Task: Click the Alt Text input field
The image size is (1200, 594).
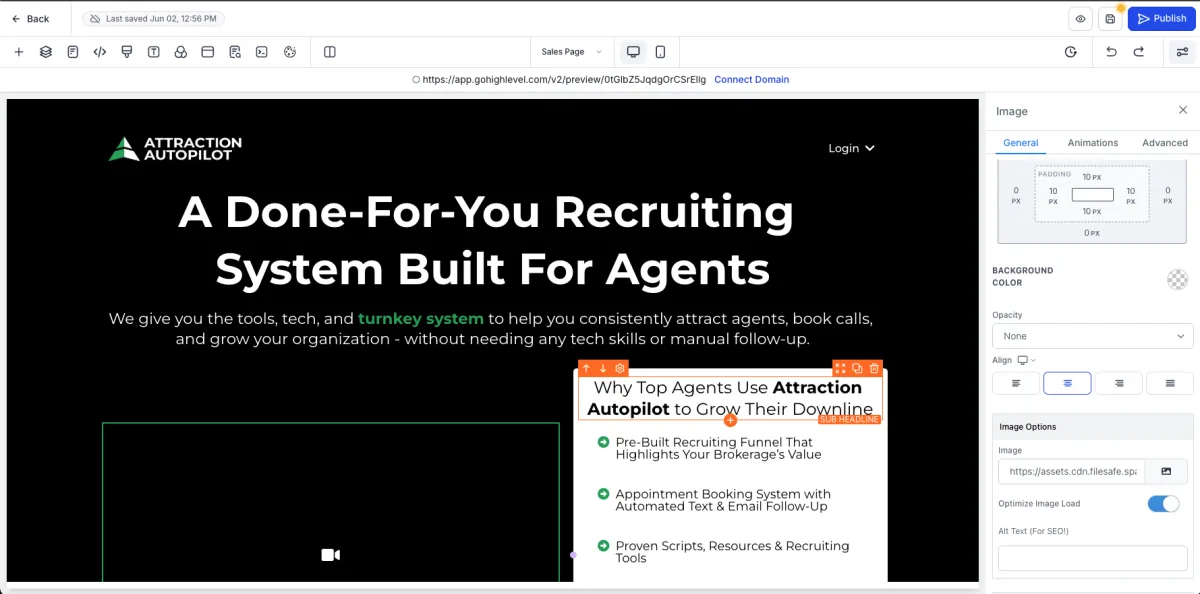Action: tap(1093, 558)
